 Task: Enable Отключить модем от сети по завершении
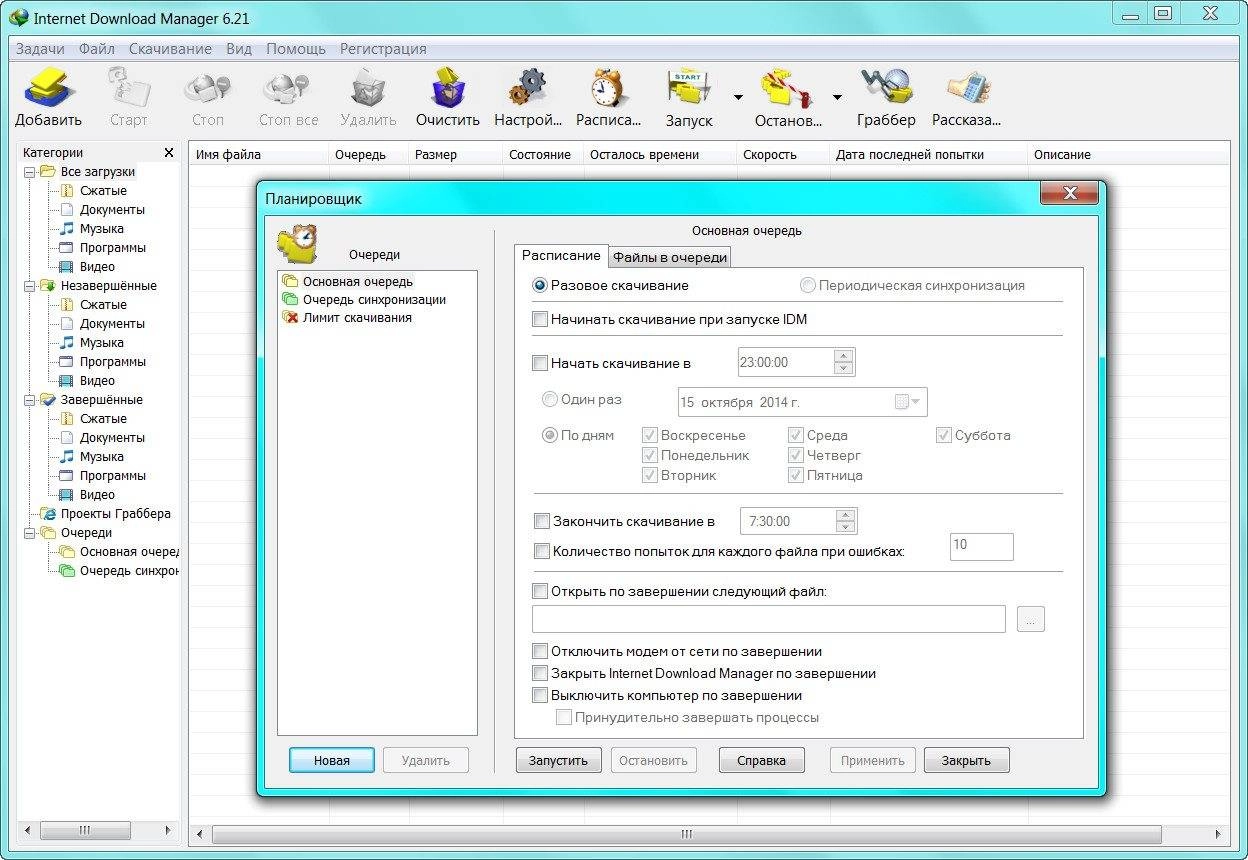coord(540,651)
